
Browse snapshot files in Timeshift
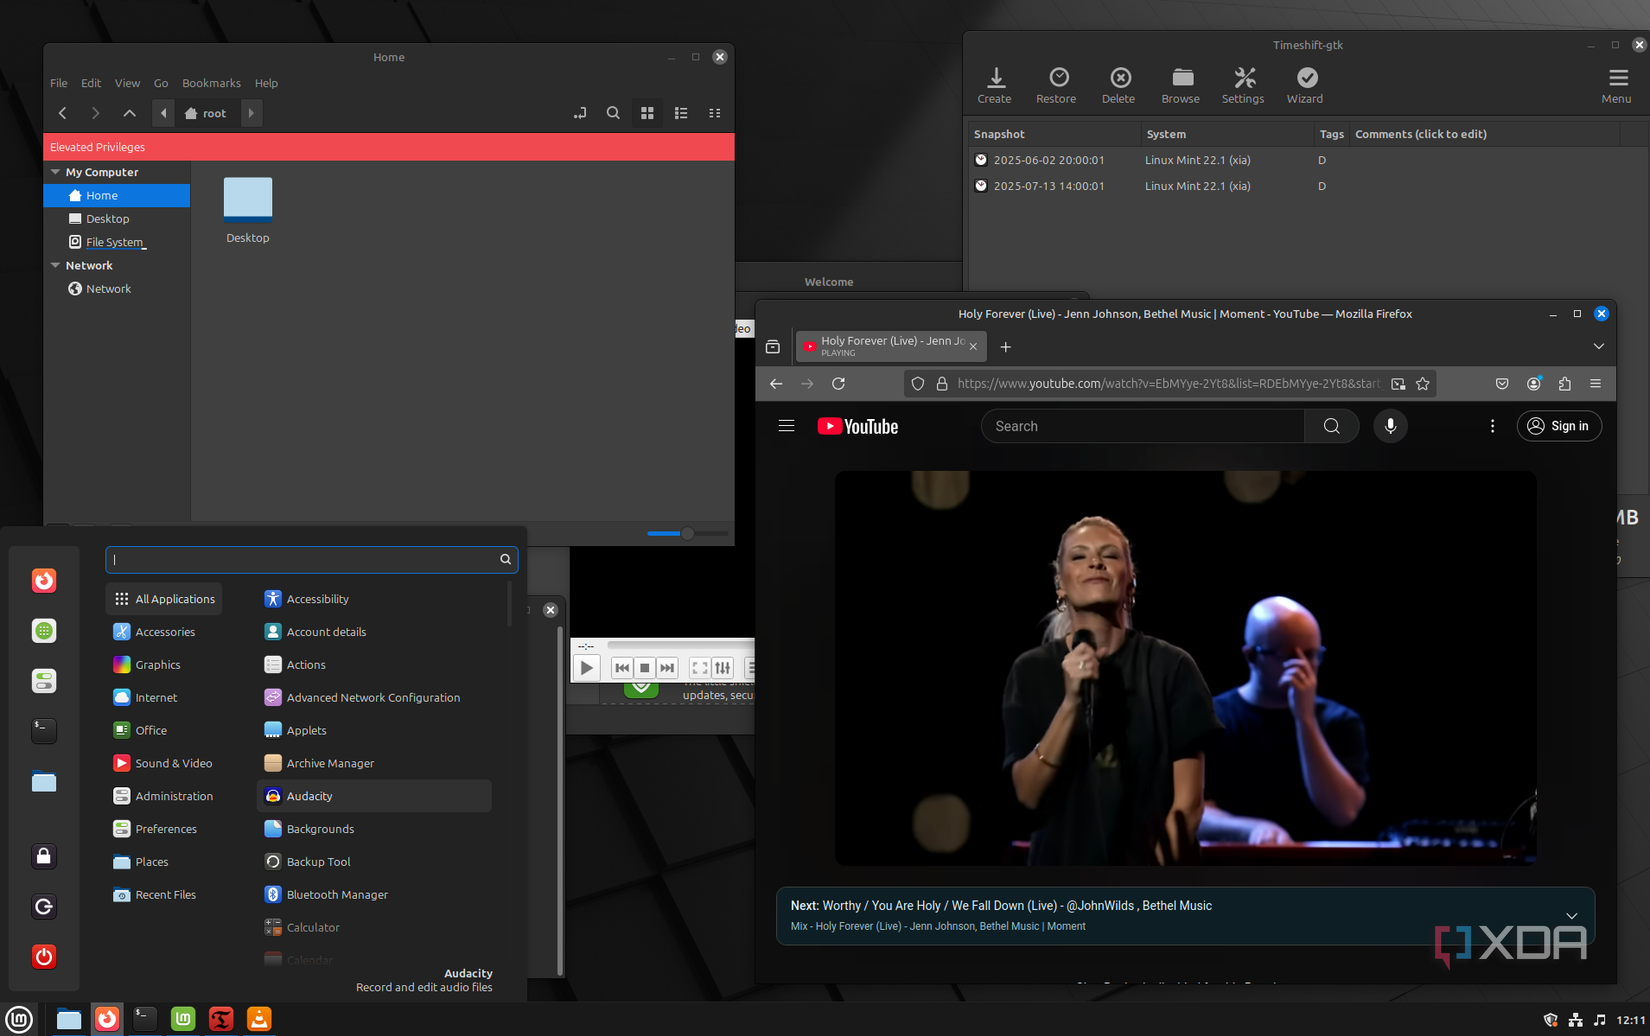[1180, 85]
